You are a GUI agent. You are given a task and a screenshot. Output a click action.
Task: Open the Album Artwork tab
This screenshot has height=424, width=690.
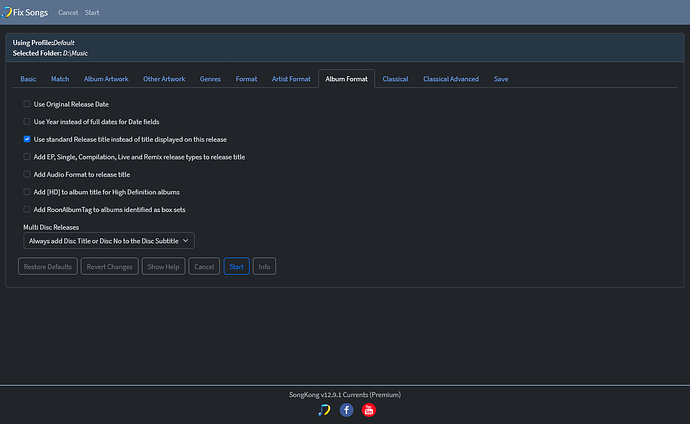pyautogui.click(x=106, y=79)
